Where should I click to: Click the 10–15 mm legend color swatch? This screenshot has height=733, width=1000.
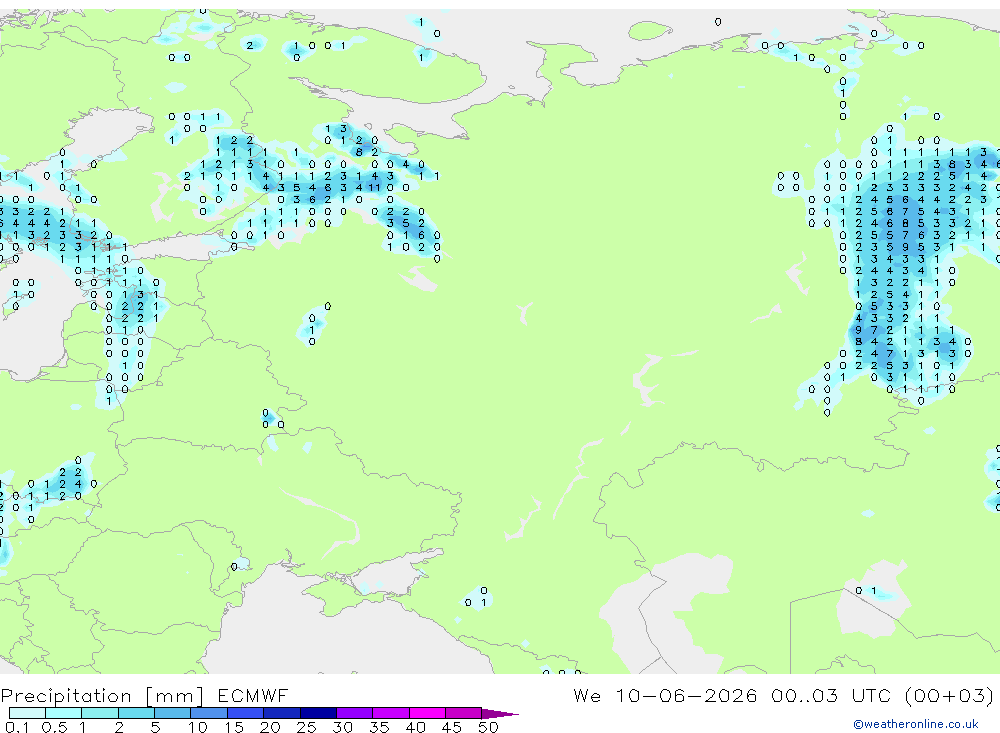point(209,713)
